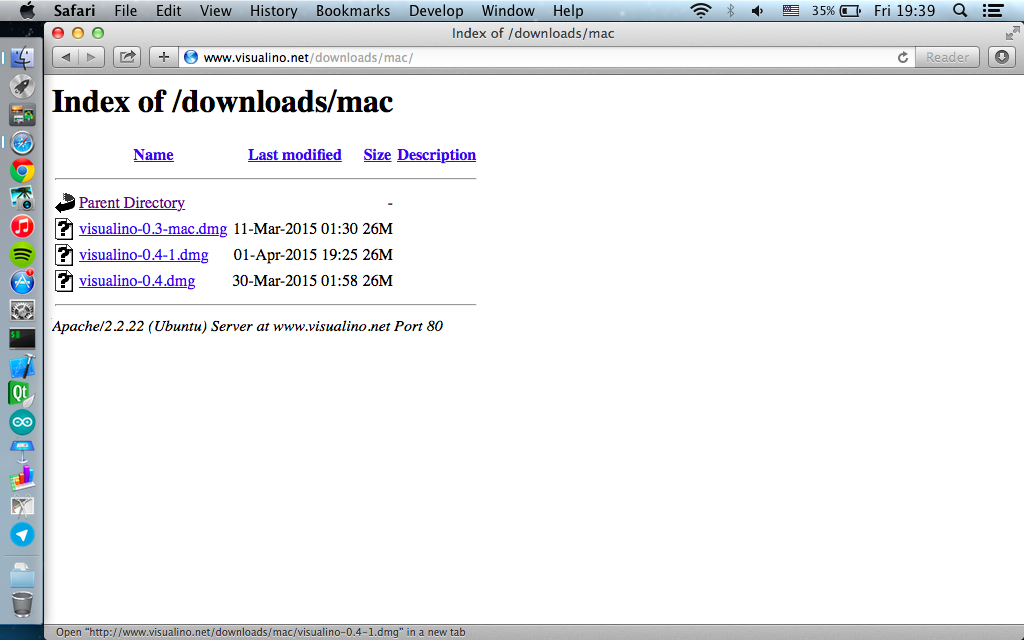Open the folder stack in the dock
The width and height of the screenshot is (1024, 640).
pyautogui.click(x=22, y=575)
